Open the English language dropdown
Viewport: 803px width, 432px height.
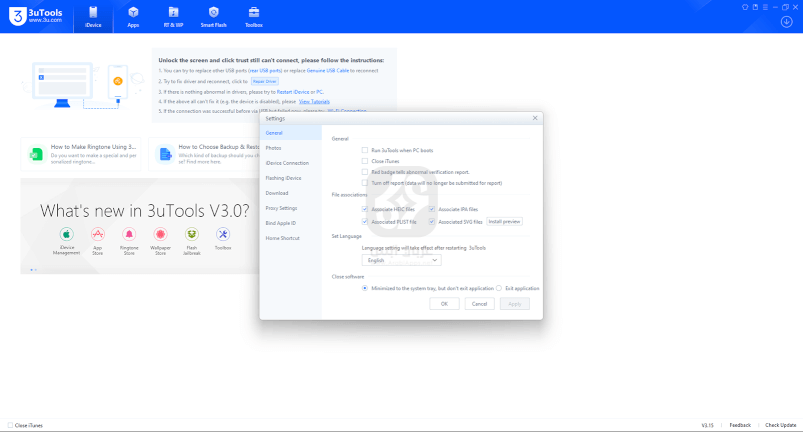[402, 260]
